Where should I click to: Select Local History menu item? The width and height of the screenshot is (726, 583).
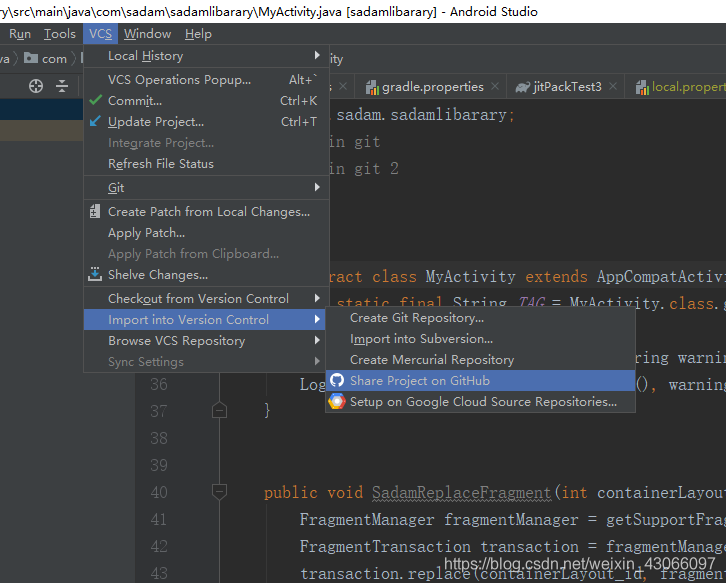[206, 56]
